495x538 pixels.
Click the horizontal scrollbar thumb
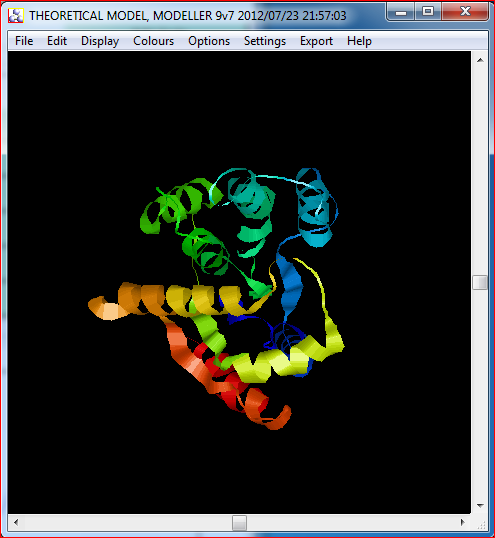[x=239, y=523]
